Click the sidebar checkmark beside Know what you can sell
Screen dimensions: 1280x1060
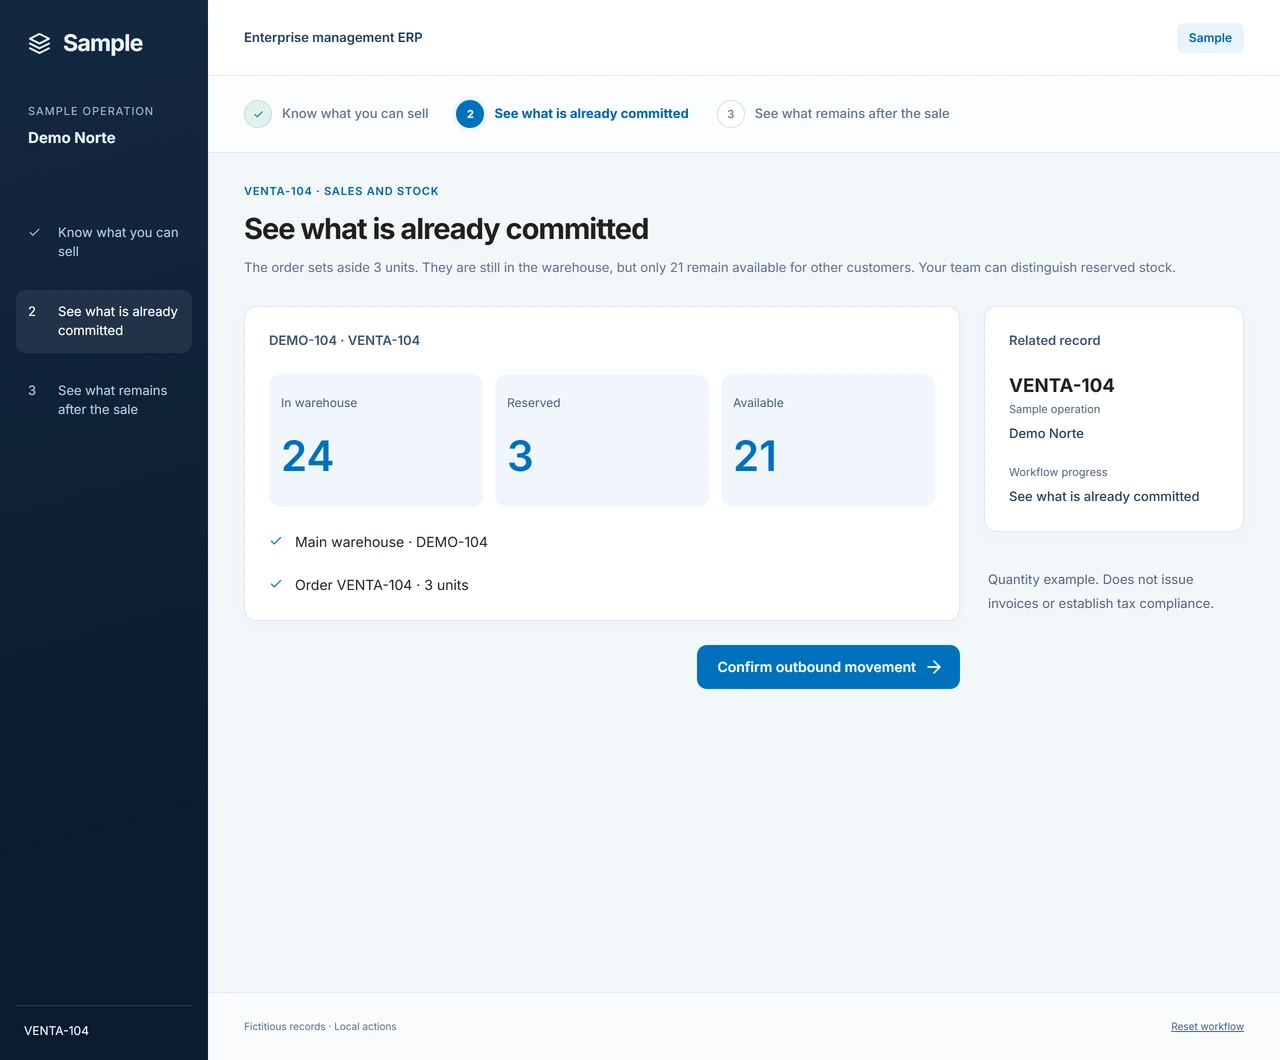point(34,232)
